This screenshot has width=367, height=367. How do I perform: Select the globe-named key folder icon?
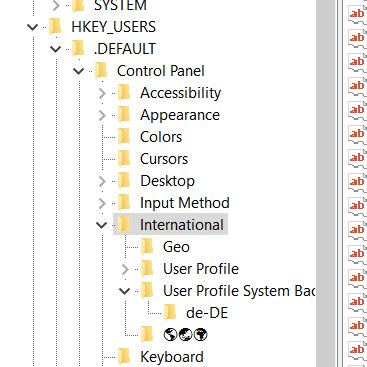click(147, 335)
